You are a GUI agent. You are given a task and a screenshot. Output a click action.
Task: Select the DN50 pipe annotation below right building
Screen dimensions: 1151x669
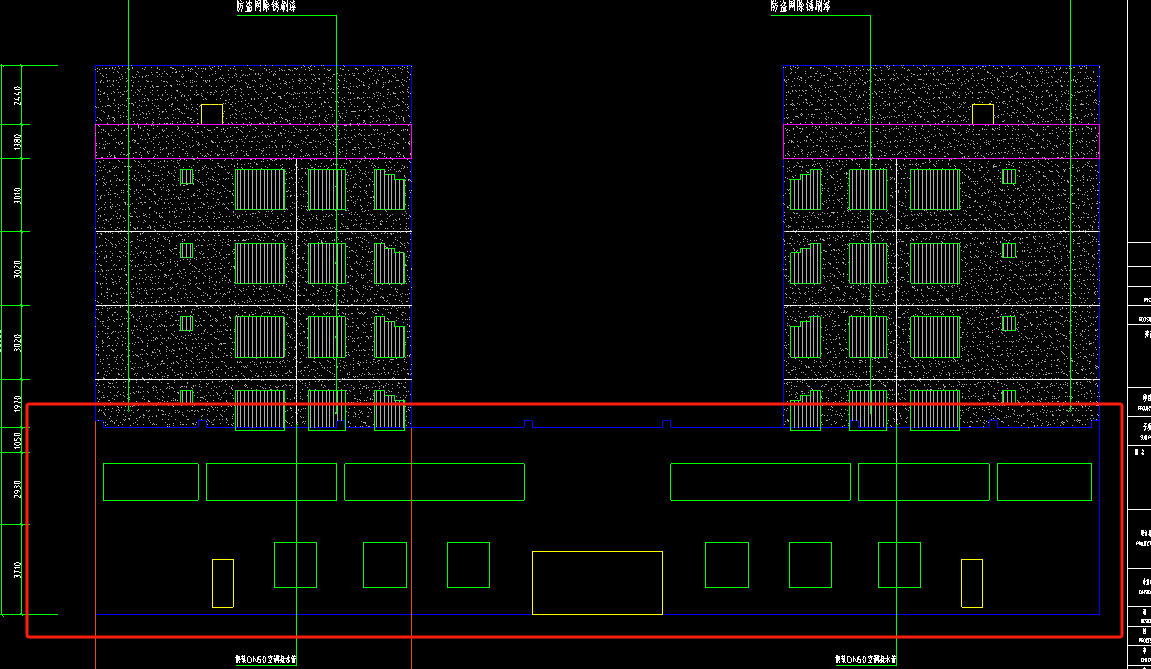[865, 659]
